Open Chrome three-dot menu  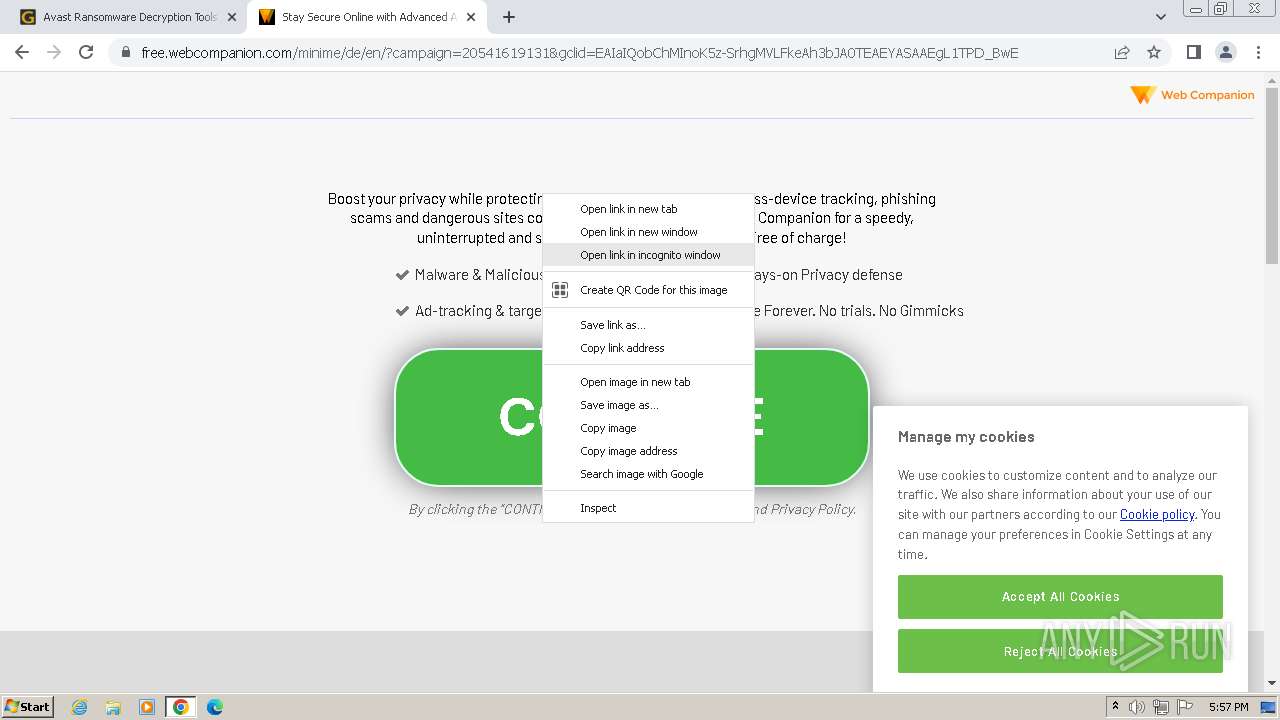1258,52
